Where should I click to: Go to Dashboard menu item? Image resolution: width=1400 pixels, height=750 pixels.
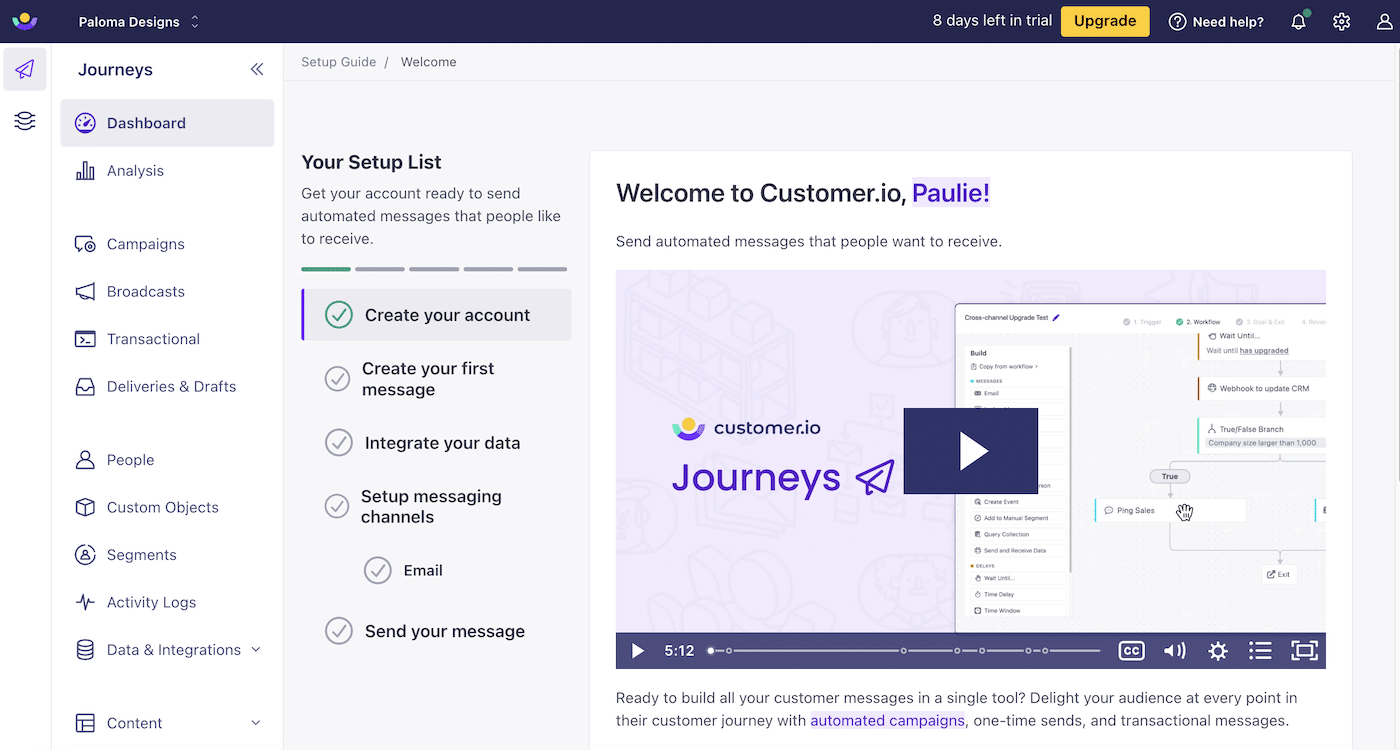167,123
